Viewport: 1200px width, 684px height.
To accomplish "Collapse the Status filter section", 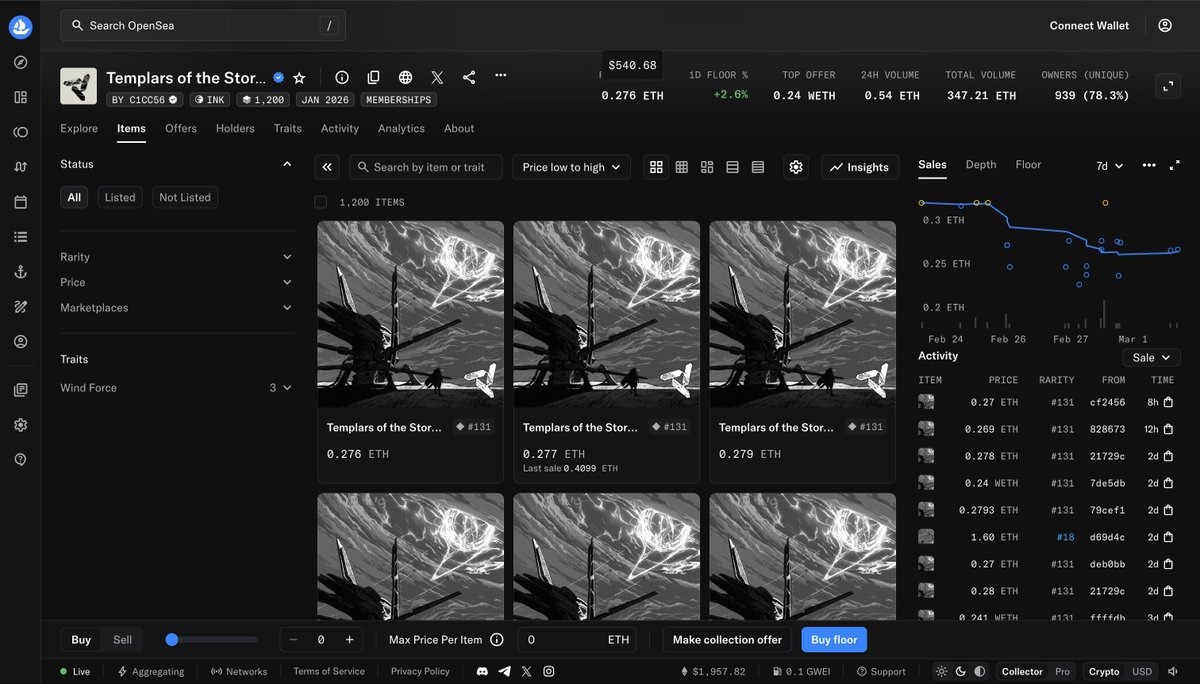I will pos(176,164).
